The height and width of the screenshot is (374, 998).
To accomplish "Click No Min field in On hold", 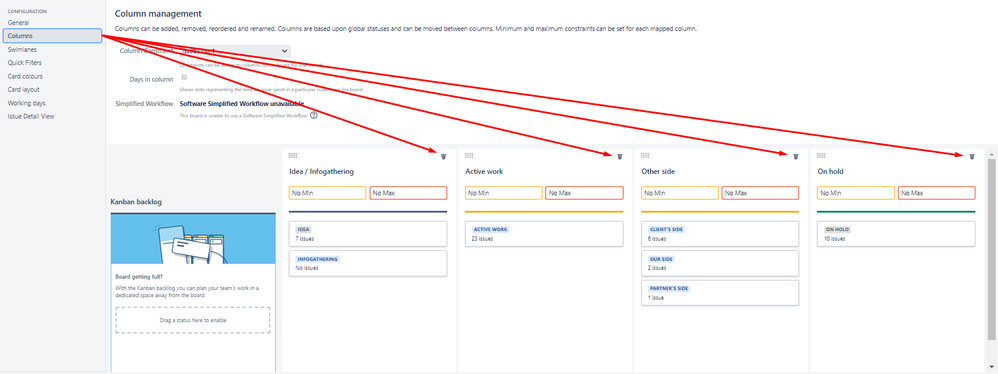I will pyautogui.click(x=856, y=193).
